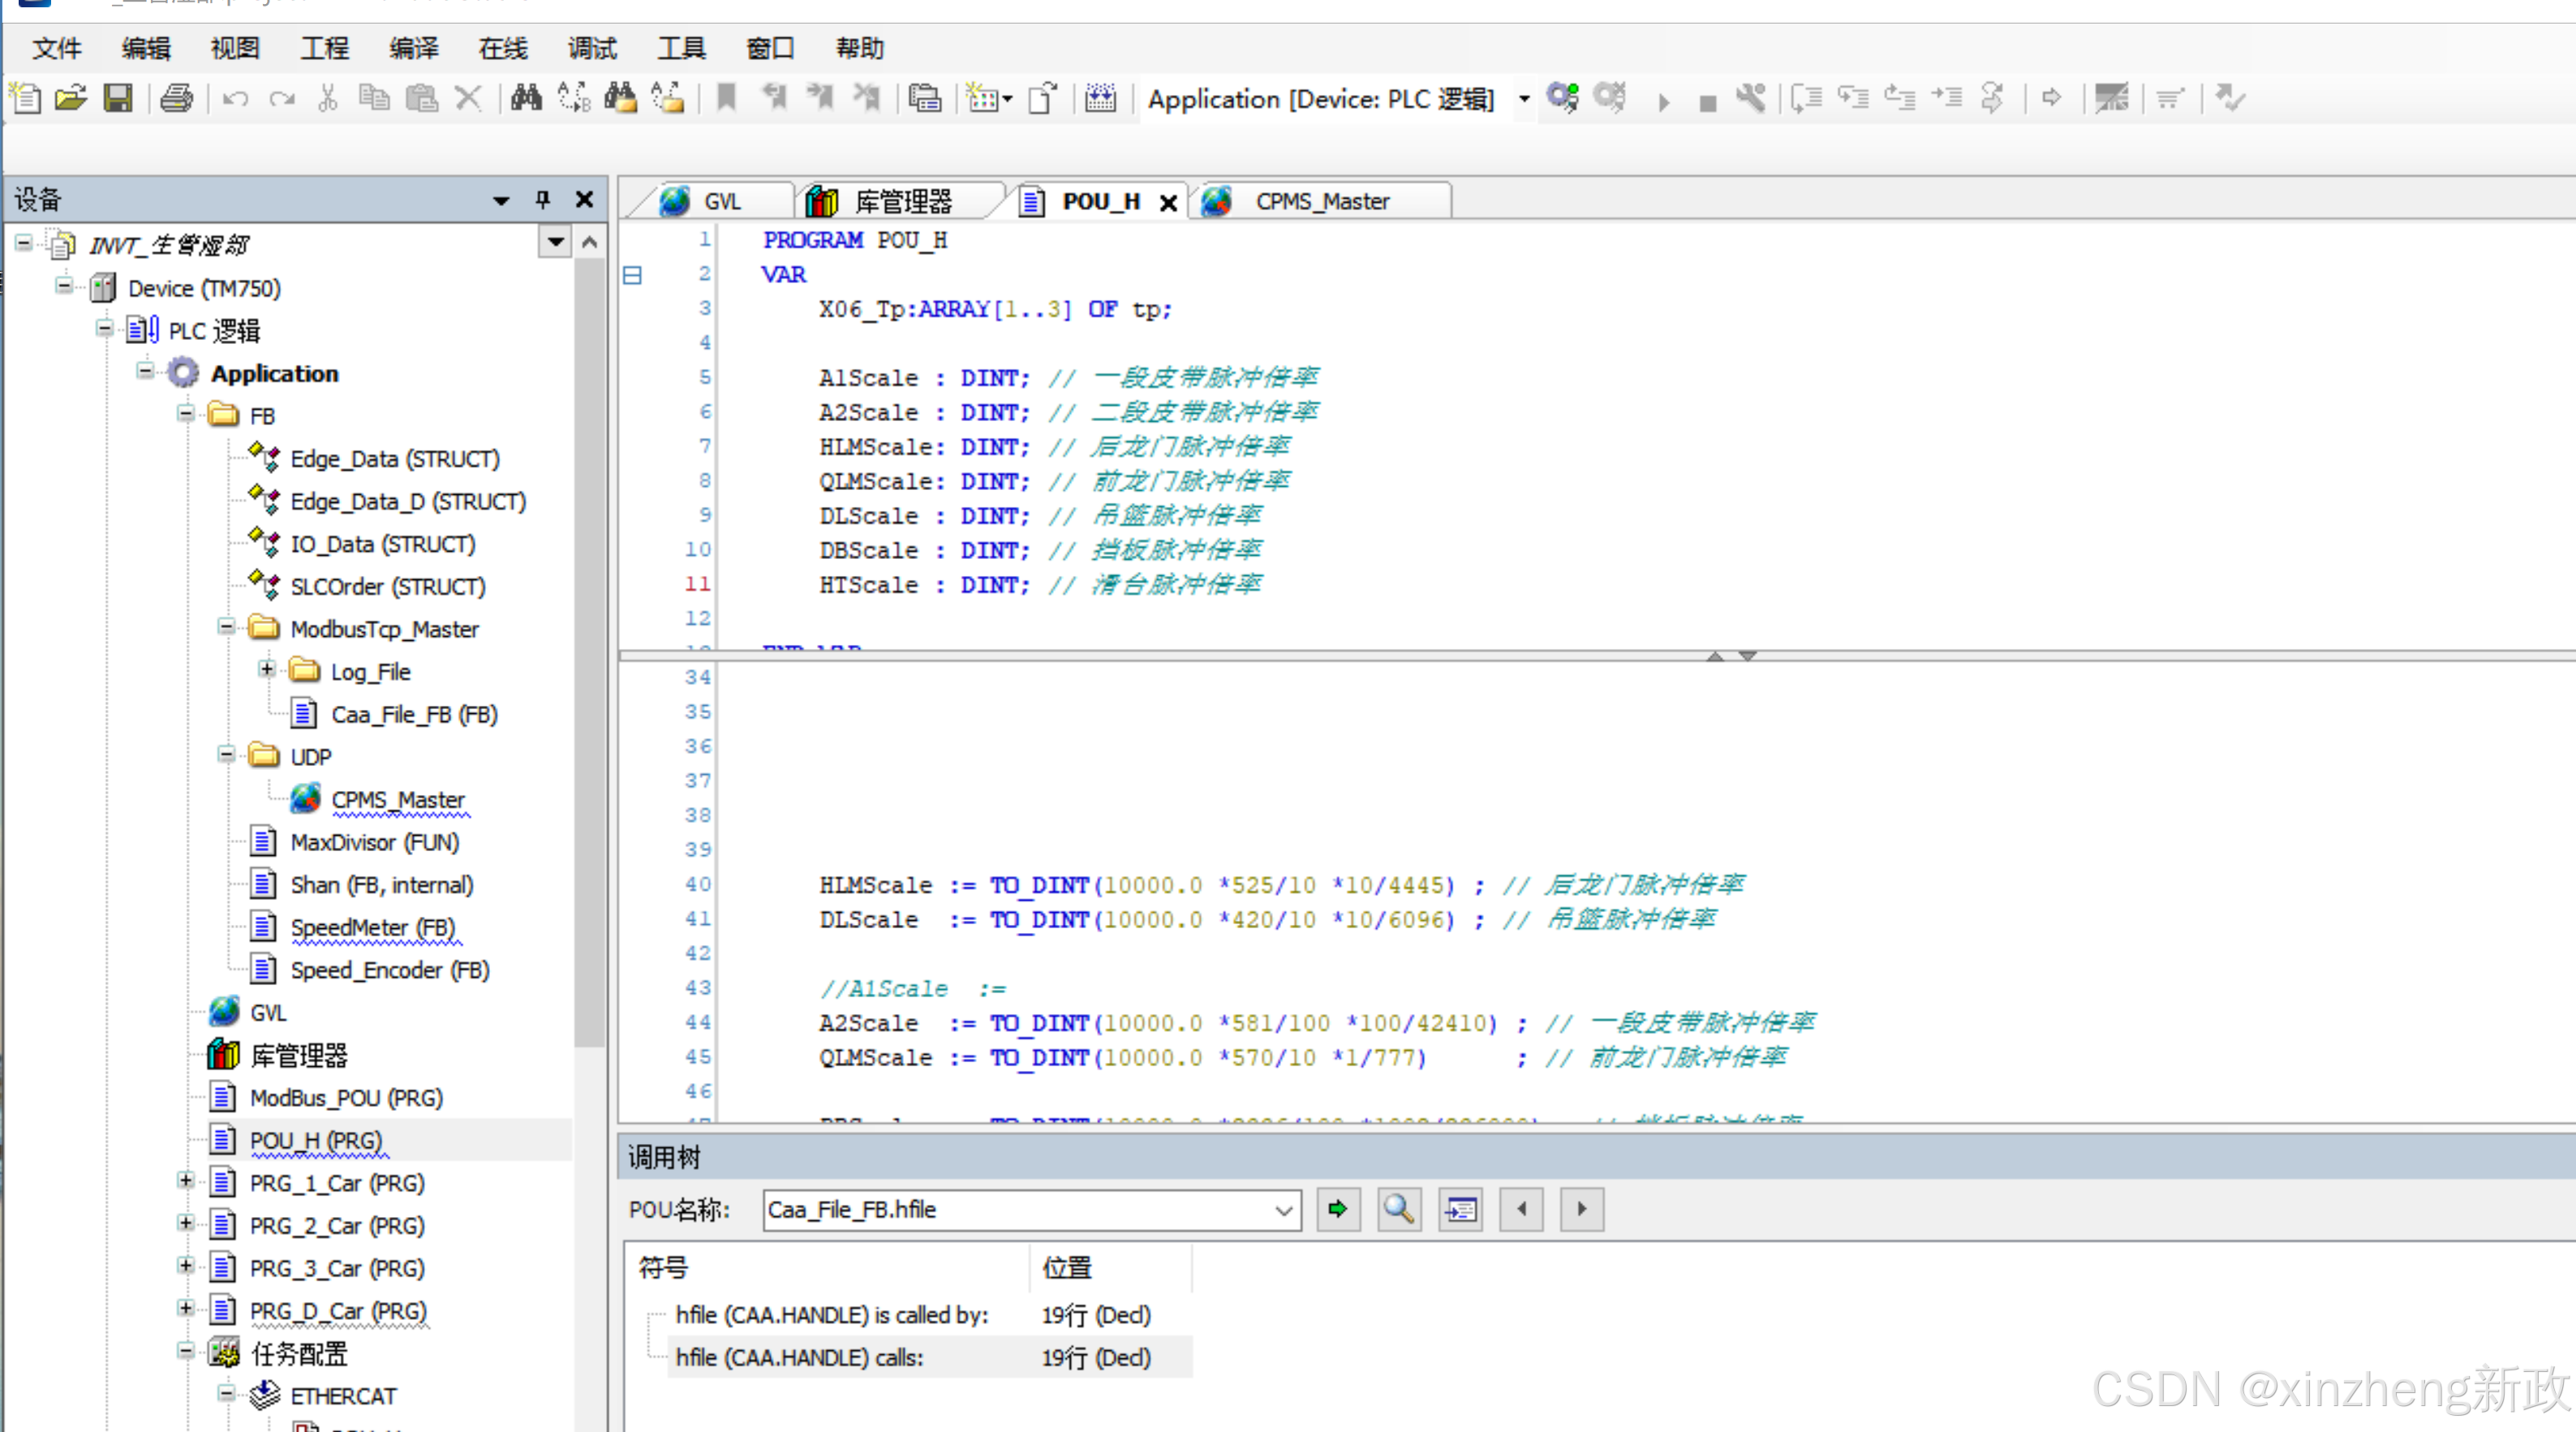Viewport: 2576px width, 1432px height.
Task: Collapse the FB folder in device tree
Action: 186,414
